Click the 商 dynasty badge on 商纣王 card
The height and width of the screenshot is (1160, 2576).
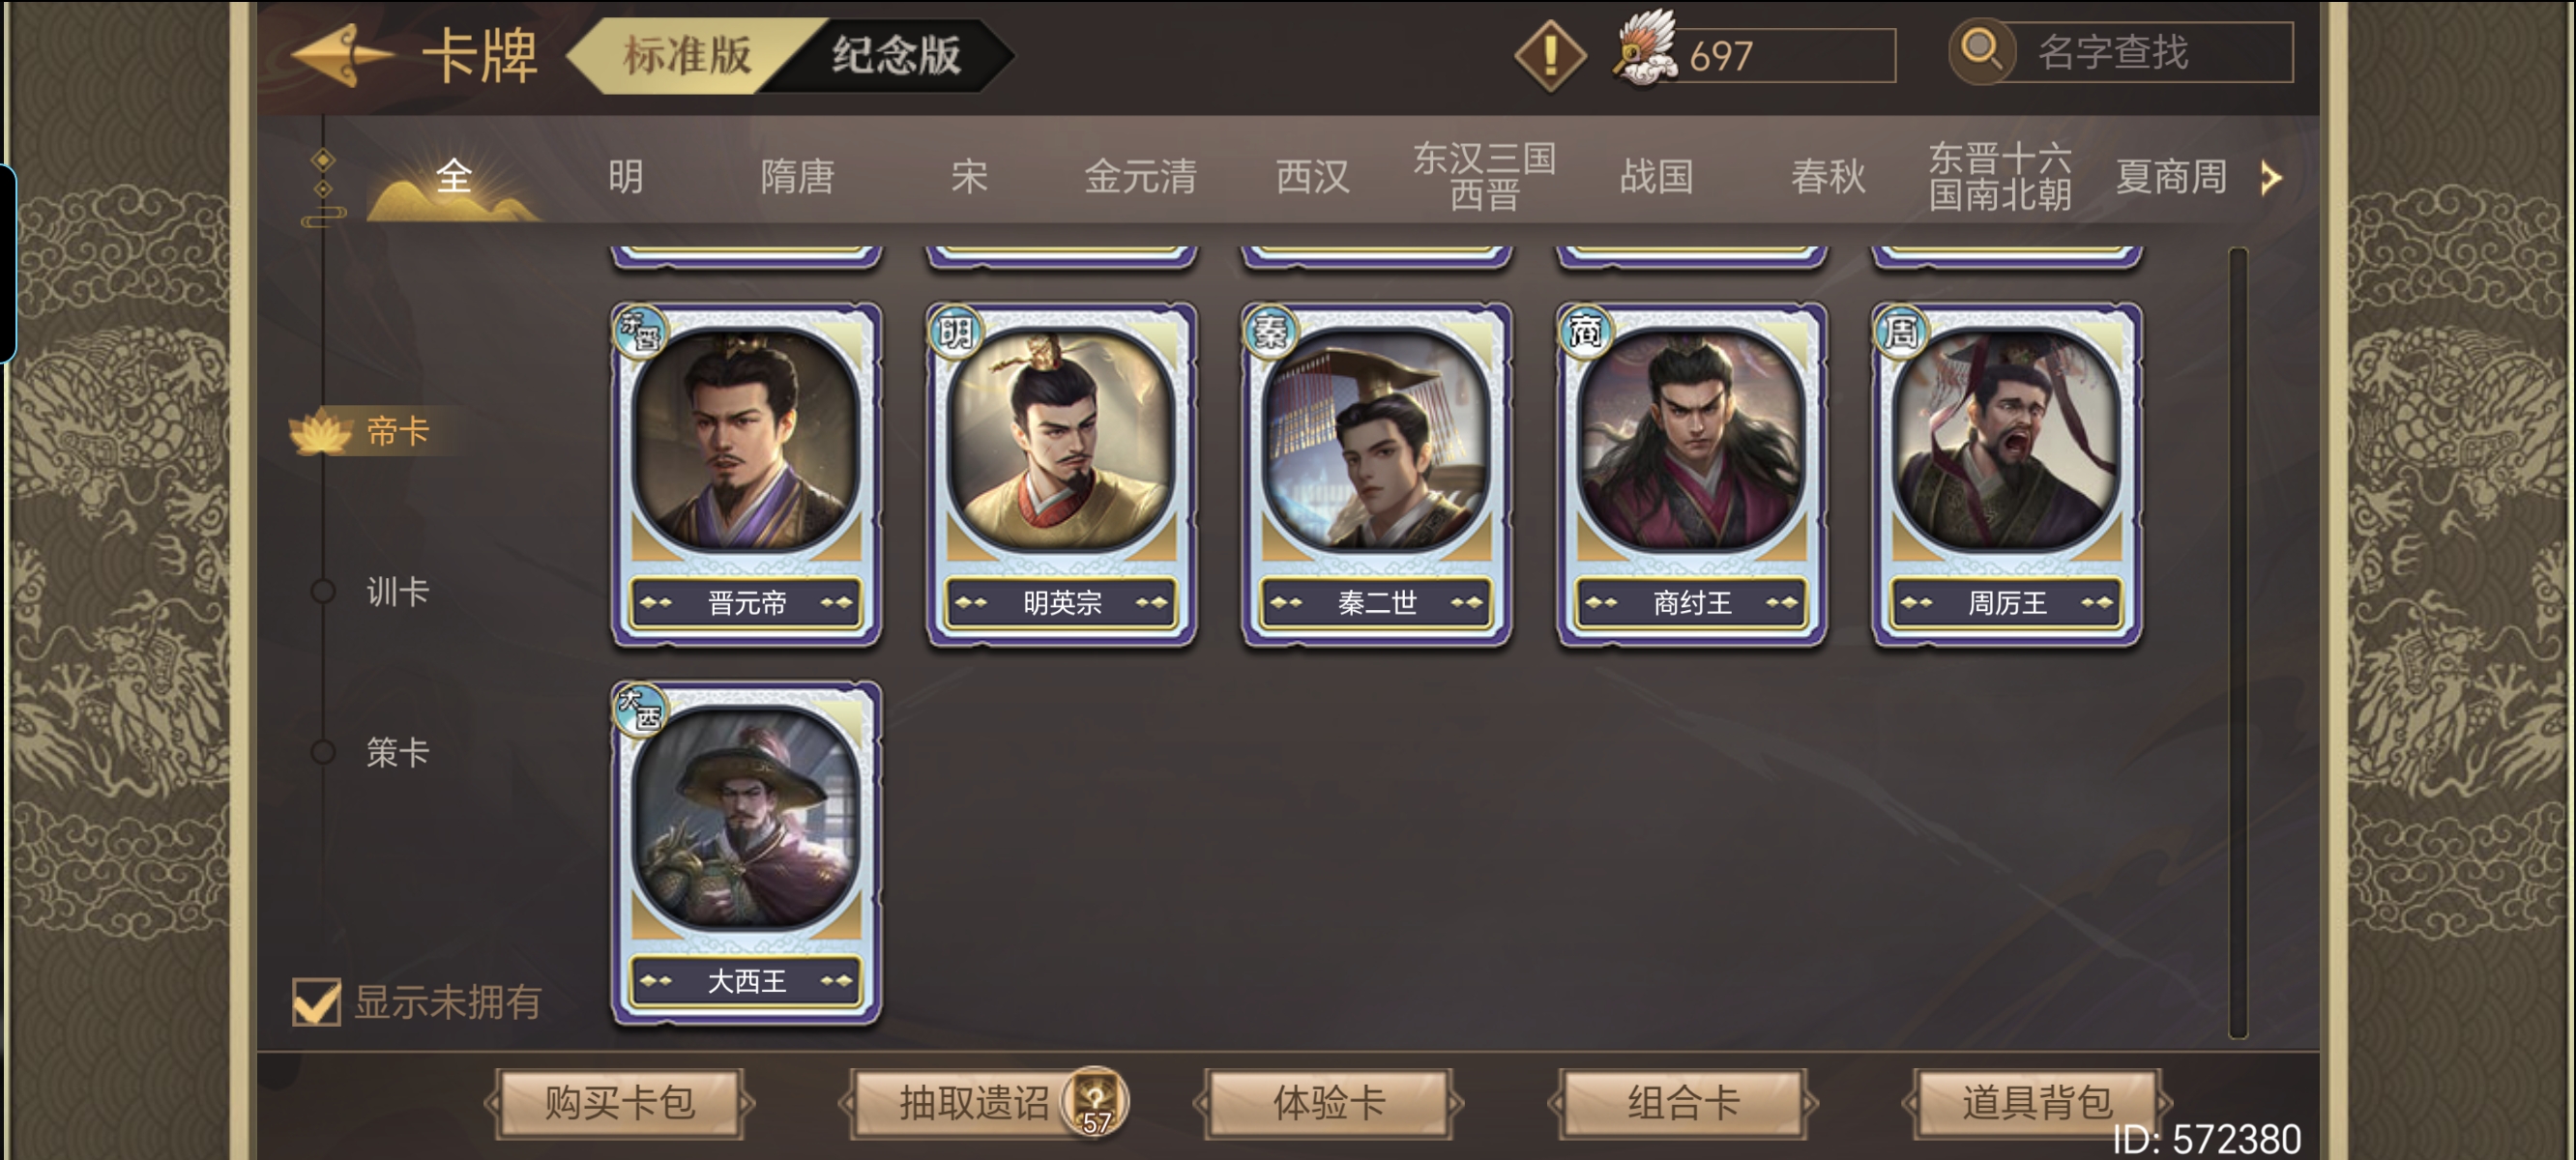point(1584,331)
